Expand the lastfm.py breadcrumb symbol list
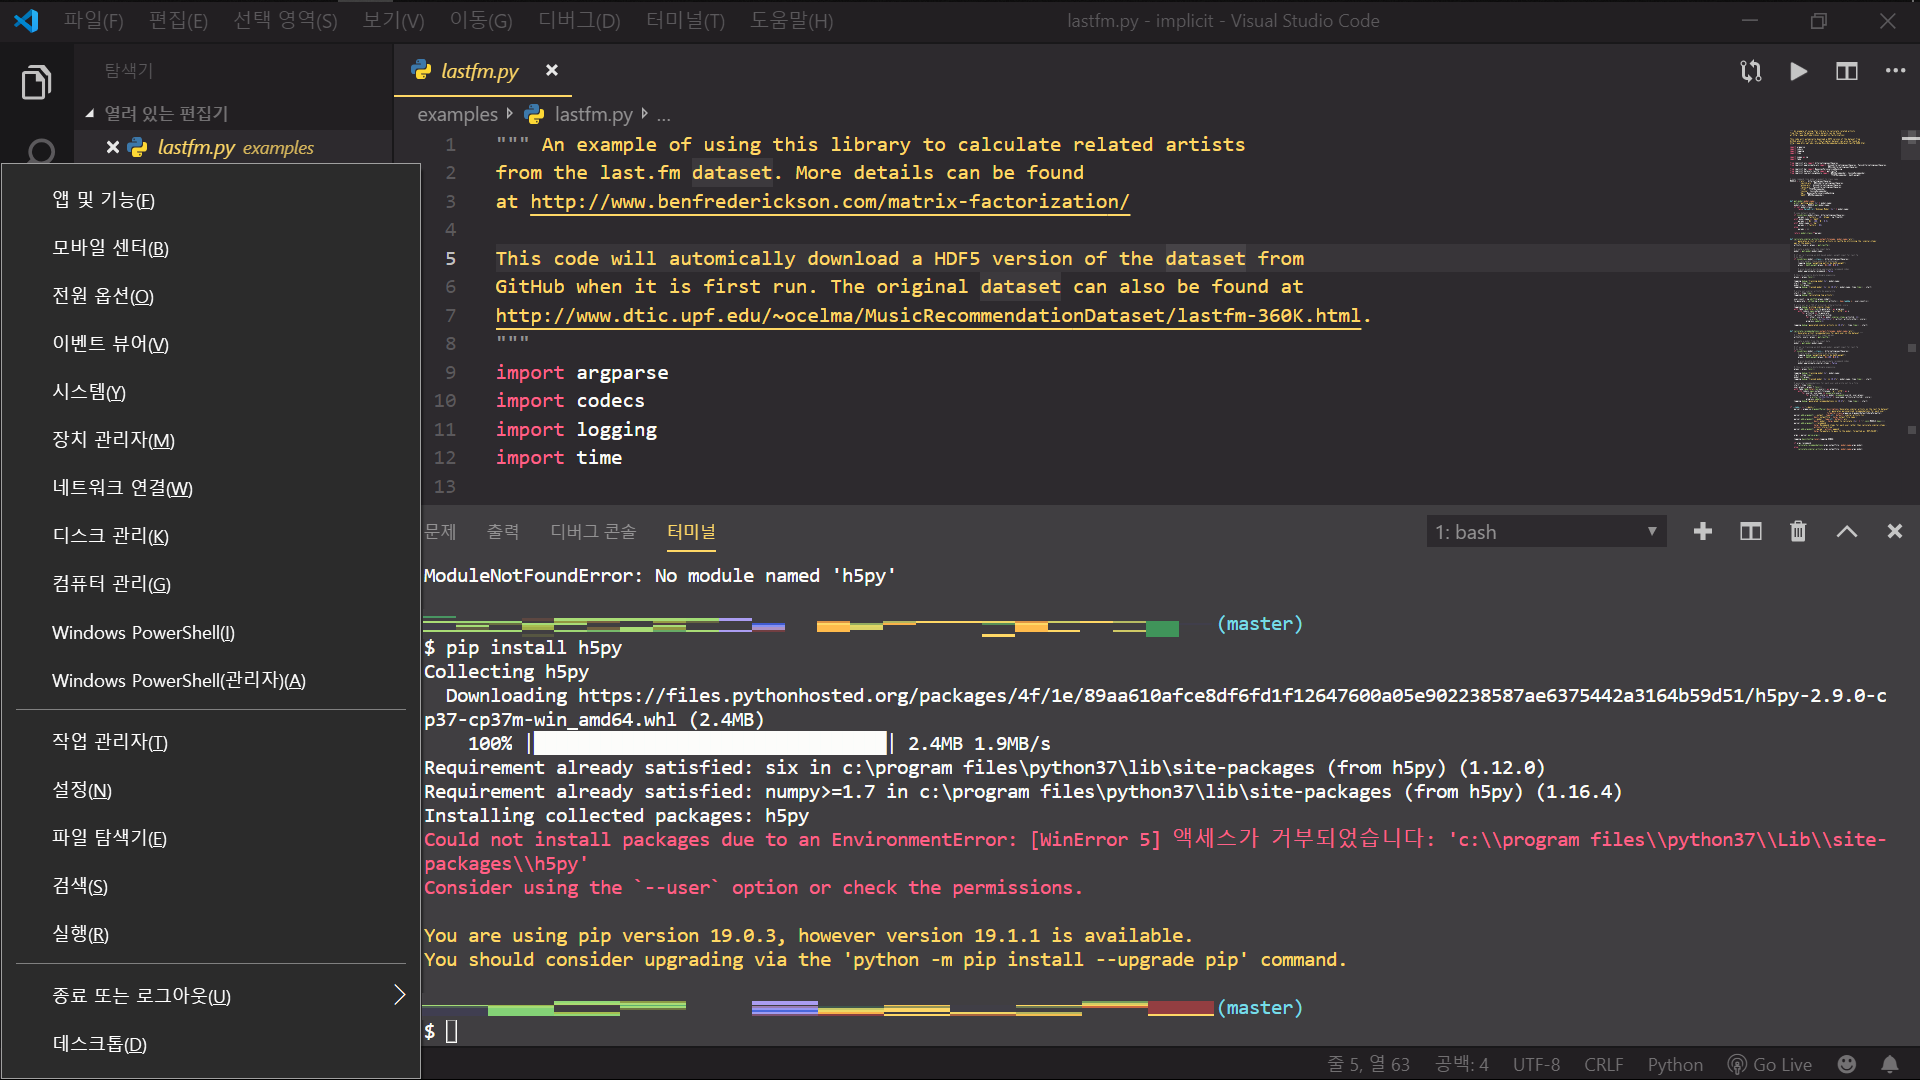The height and width of the screenshot is (1080, 1920). [663, 115]
